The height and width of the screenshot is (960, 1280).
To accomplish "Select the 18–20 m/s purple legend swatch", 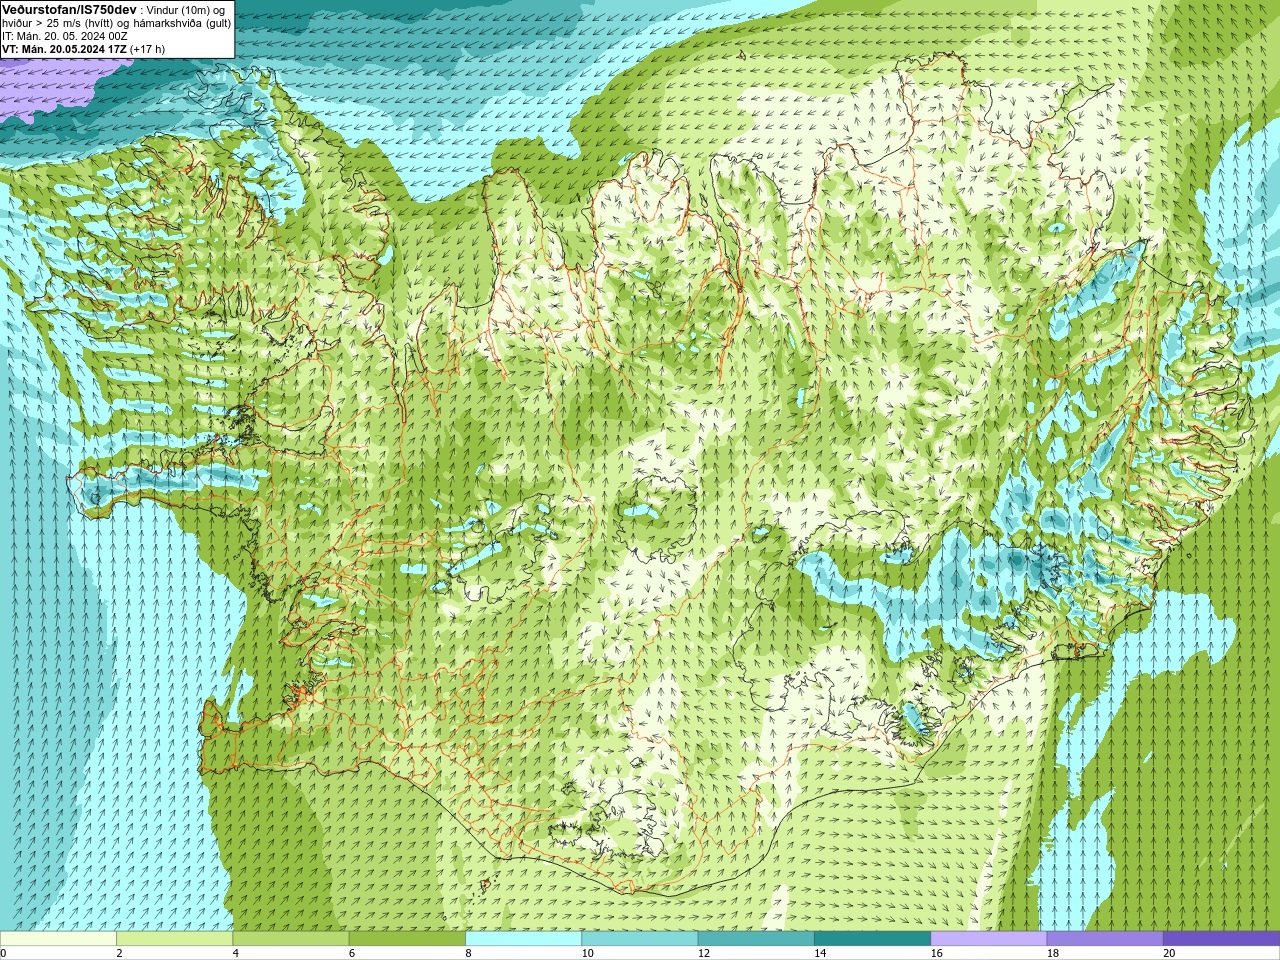I will 1105,939.
